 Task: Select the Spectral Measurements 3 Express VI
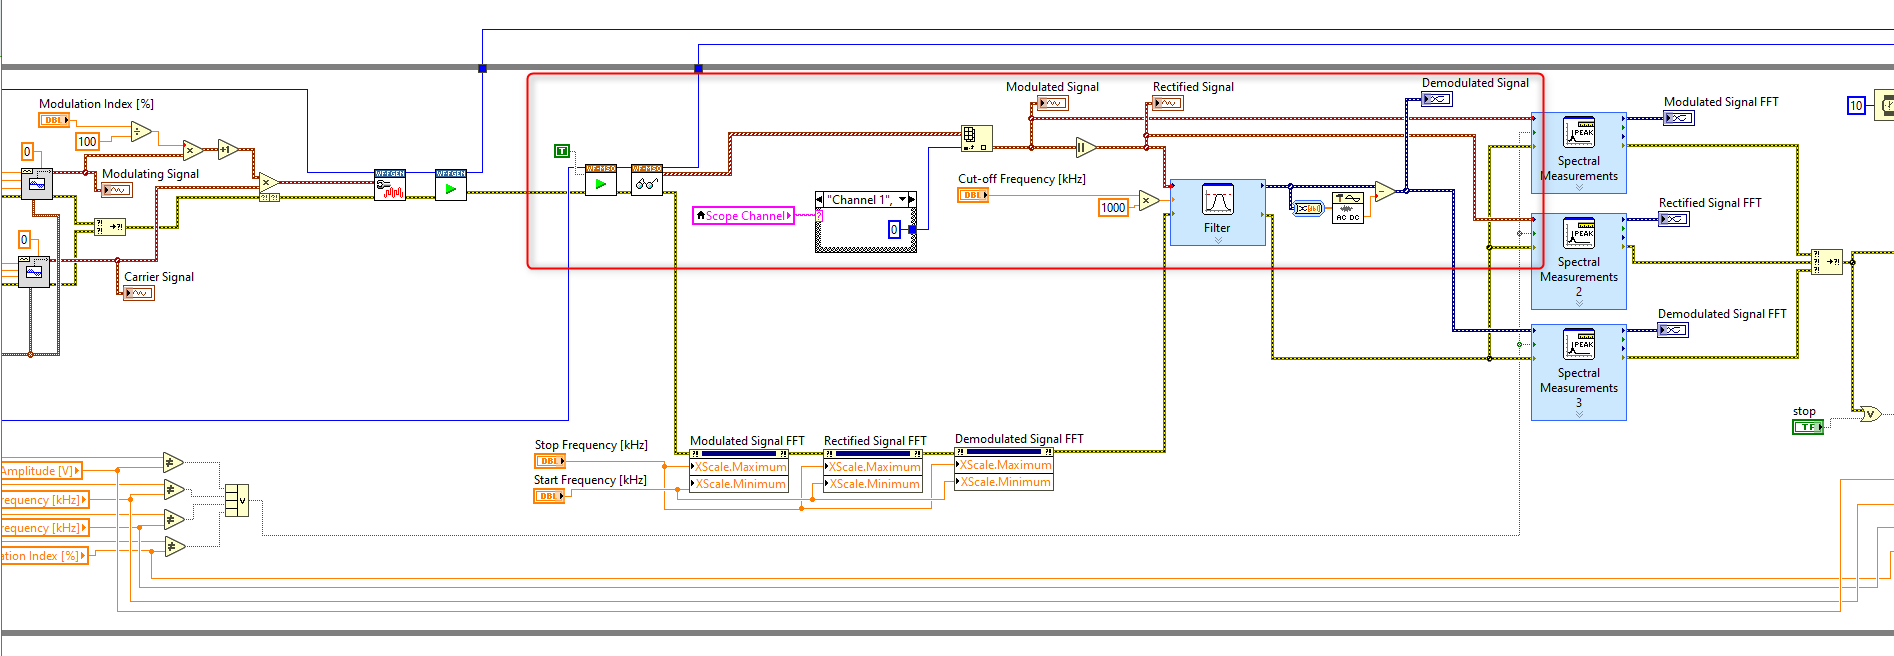point(1579,372)
